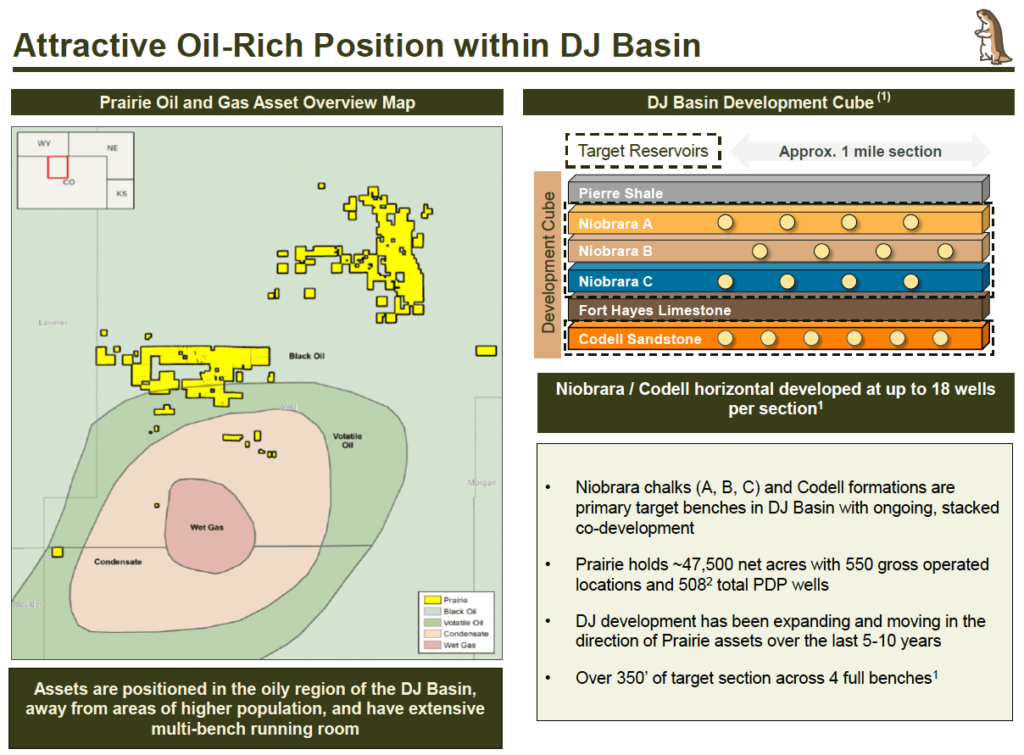
Task: Click the Wet Gas pink legend swatch
Action: point(432,645)
